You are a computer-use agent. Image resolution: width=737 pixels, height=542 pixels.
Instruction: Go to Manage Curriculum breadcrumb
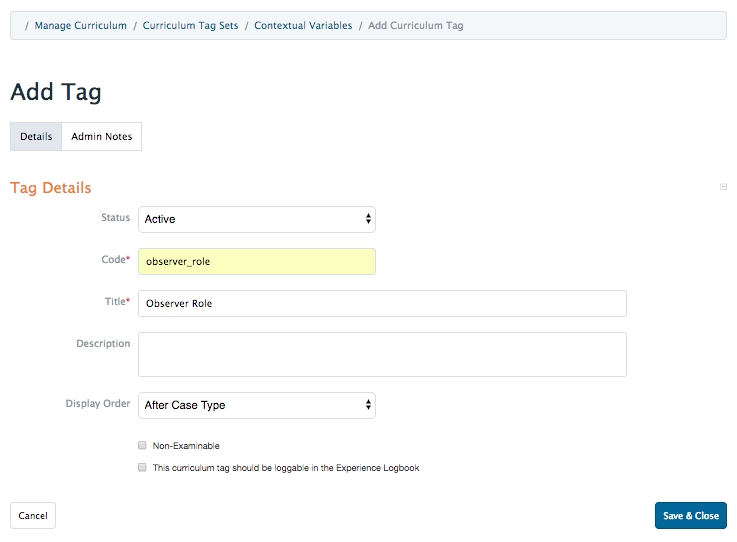tap(80, 26)
